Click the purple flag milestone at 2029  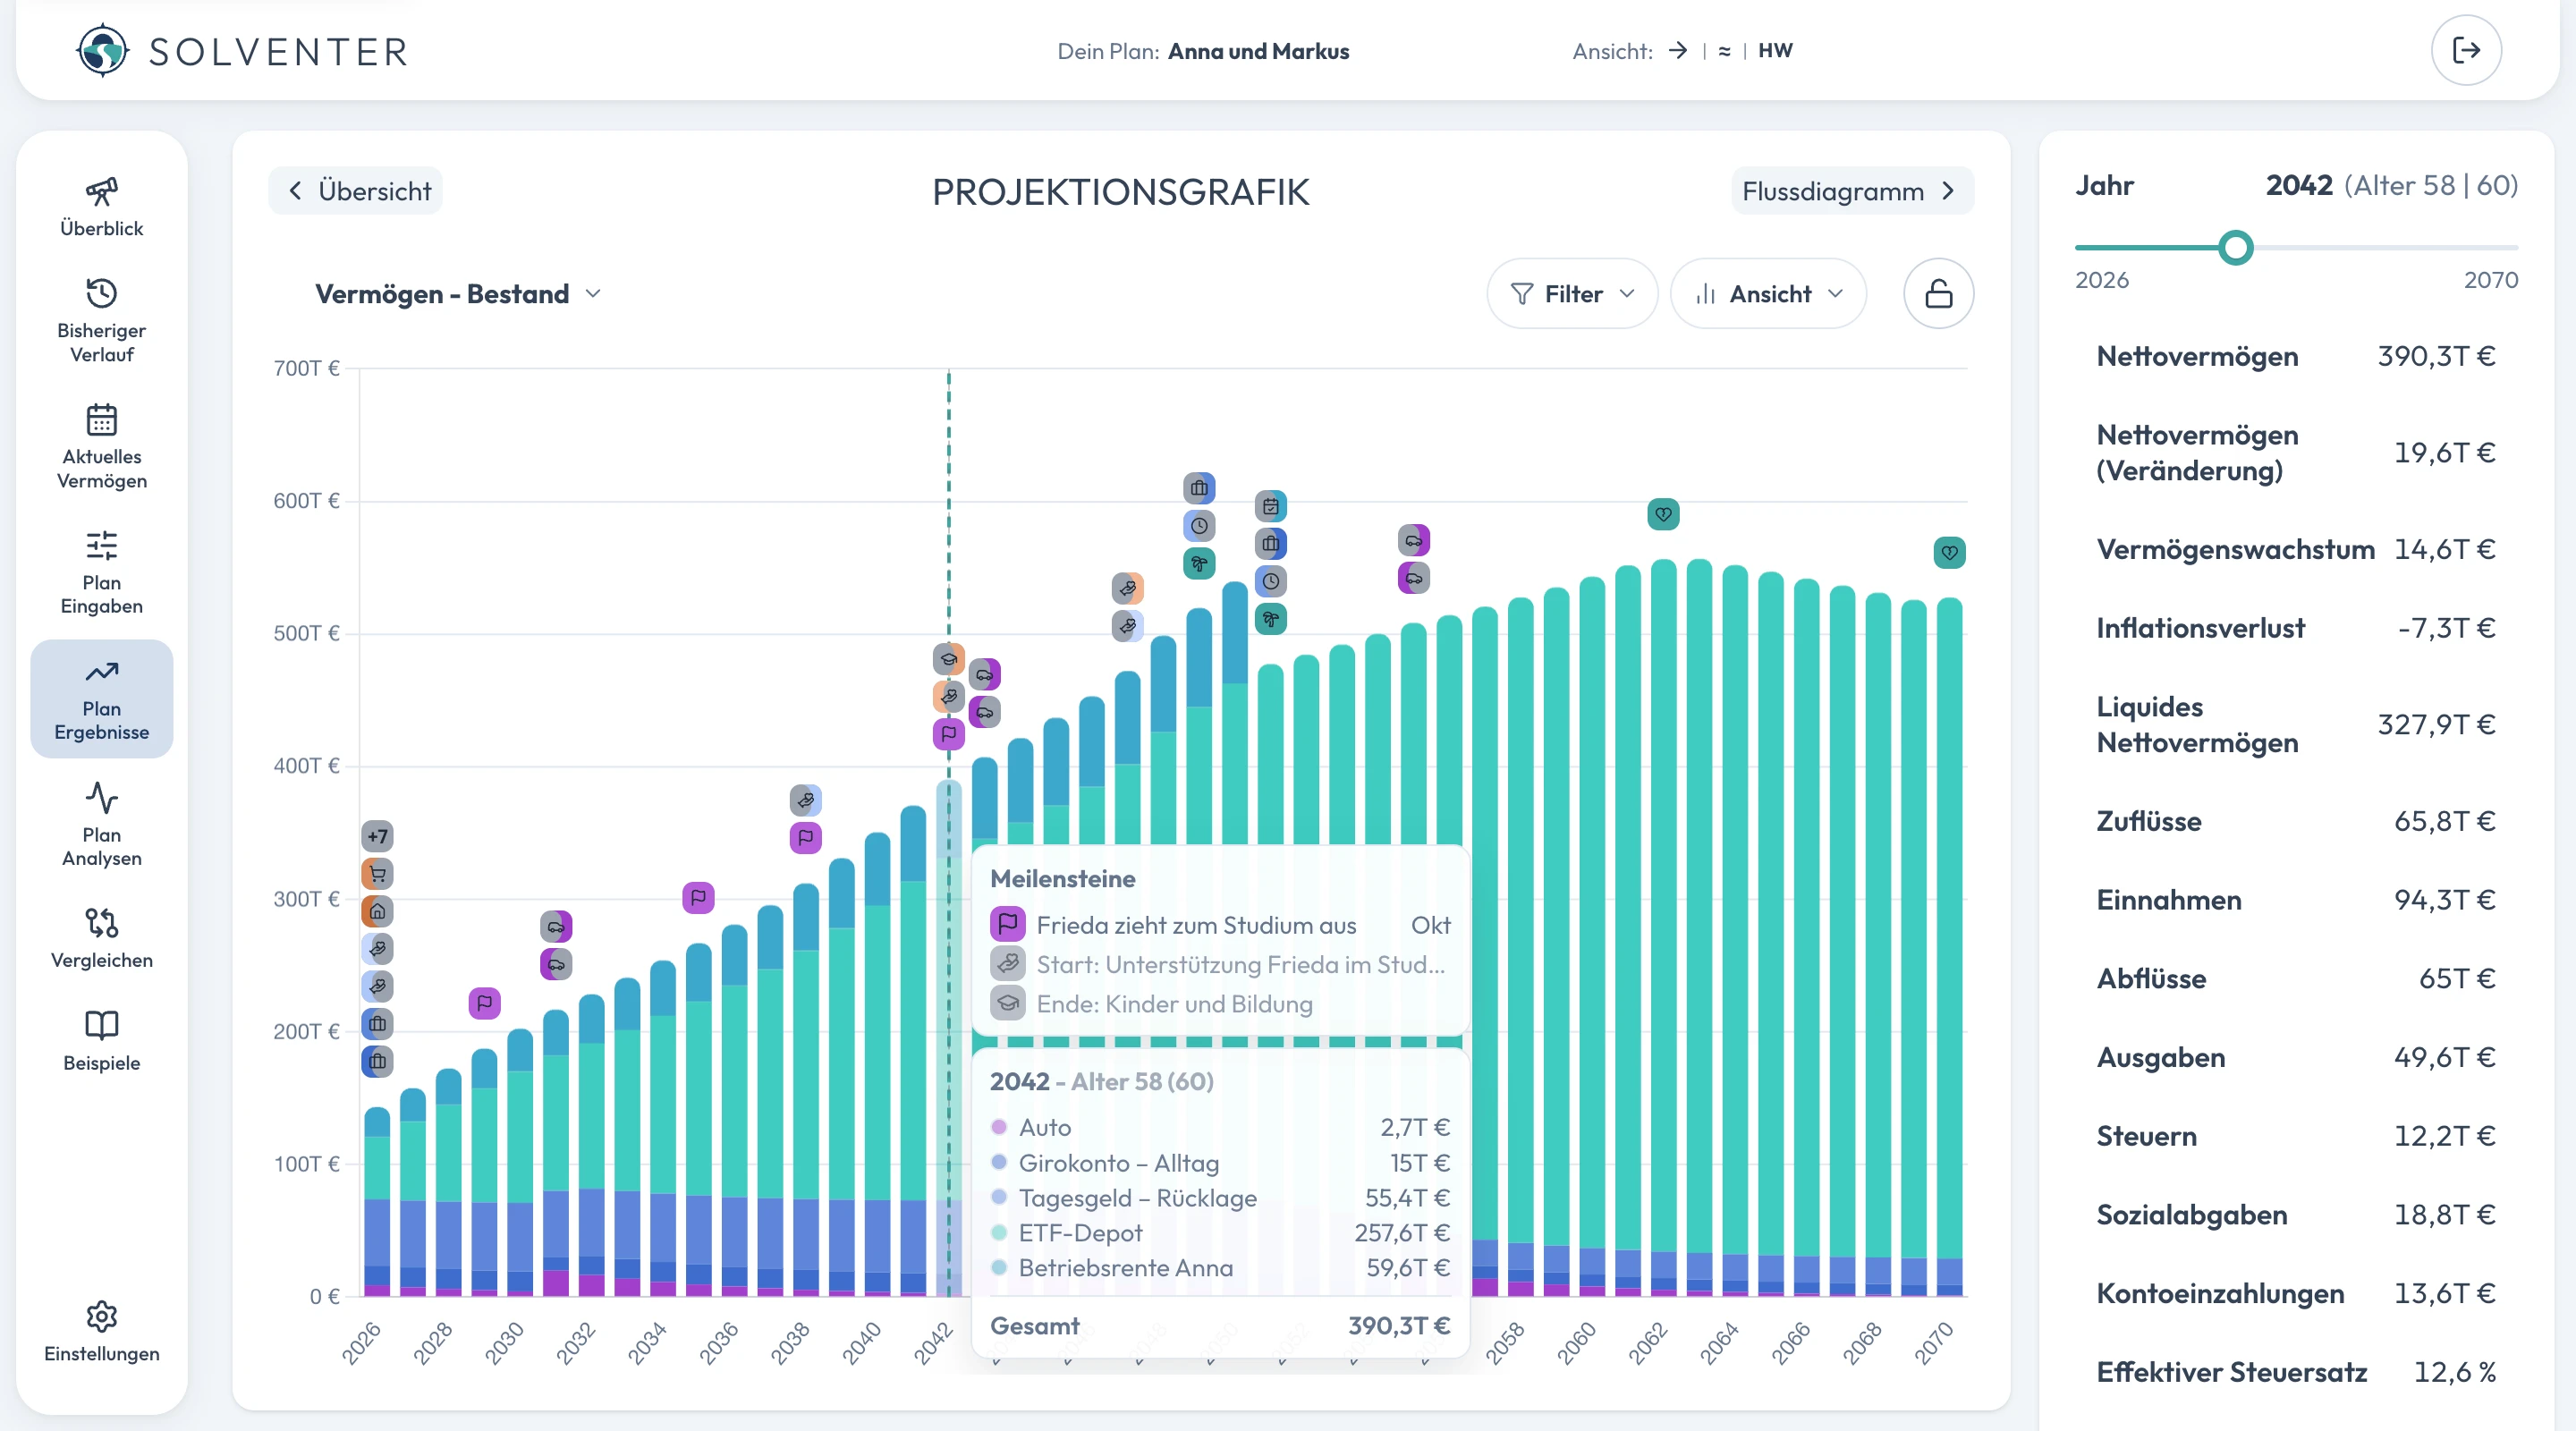pos(484,1002)
